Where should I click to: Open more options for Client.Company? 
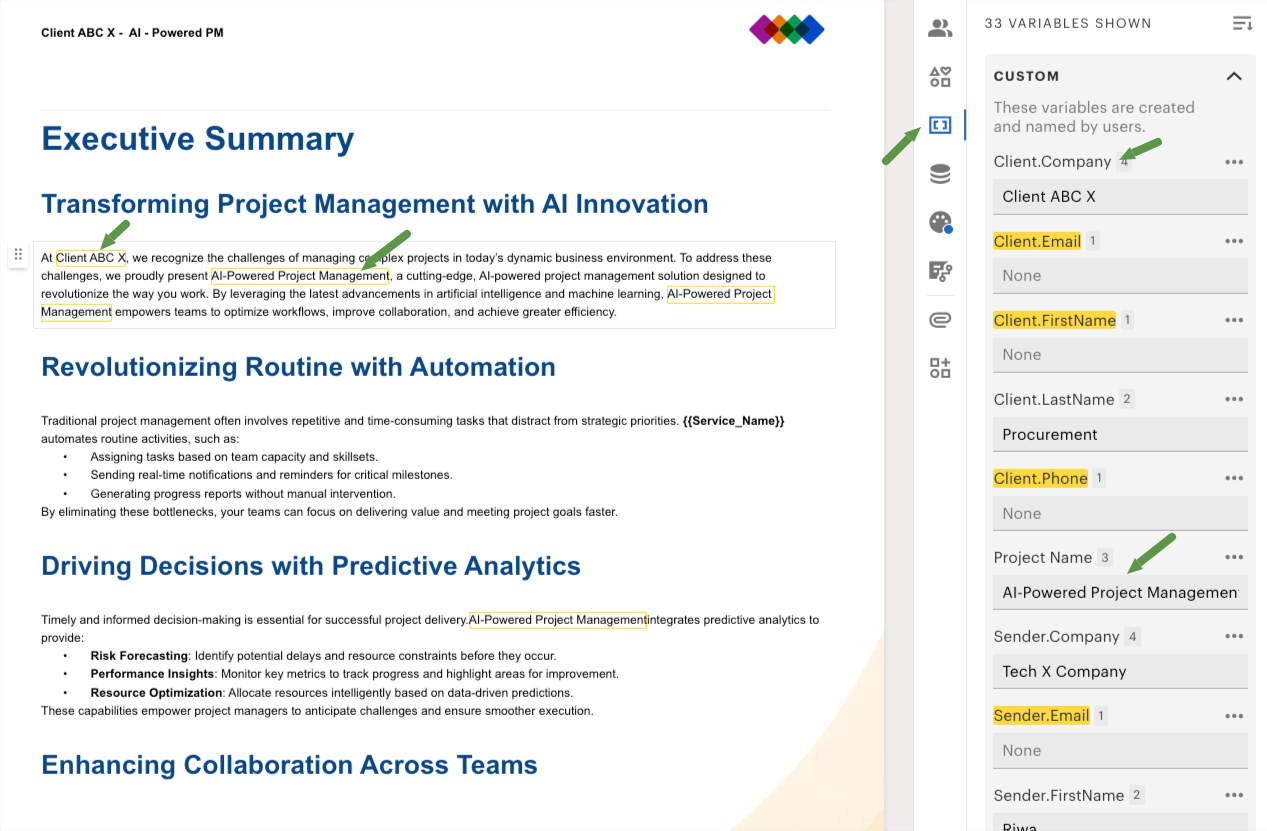point(1234,162)
